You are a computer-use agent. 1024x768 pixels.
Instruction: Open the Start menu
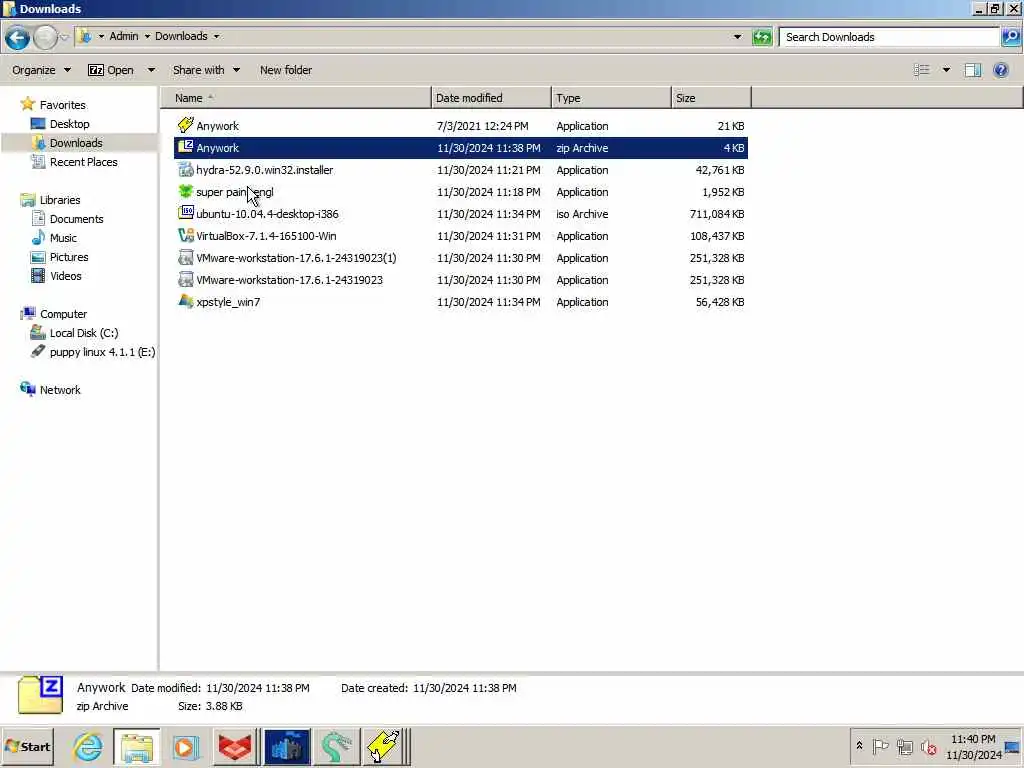click(27, 746)
